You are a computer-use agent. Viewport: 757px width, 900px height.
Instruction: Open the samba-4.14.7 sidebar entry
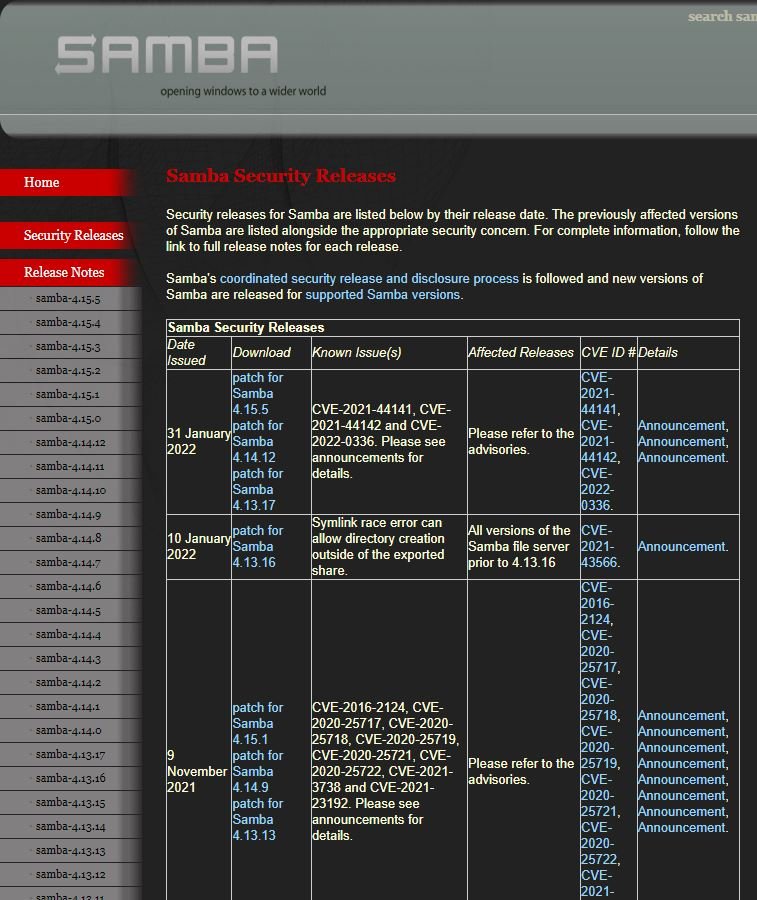(68, 562)
